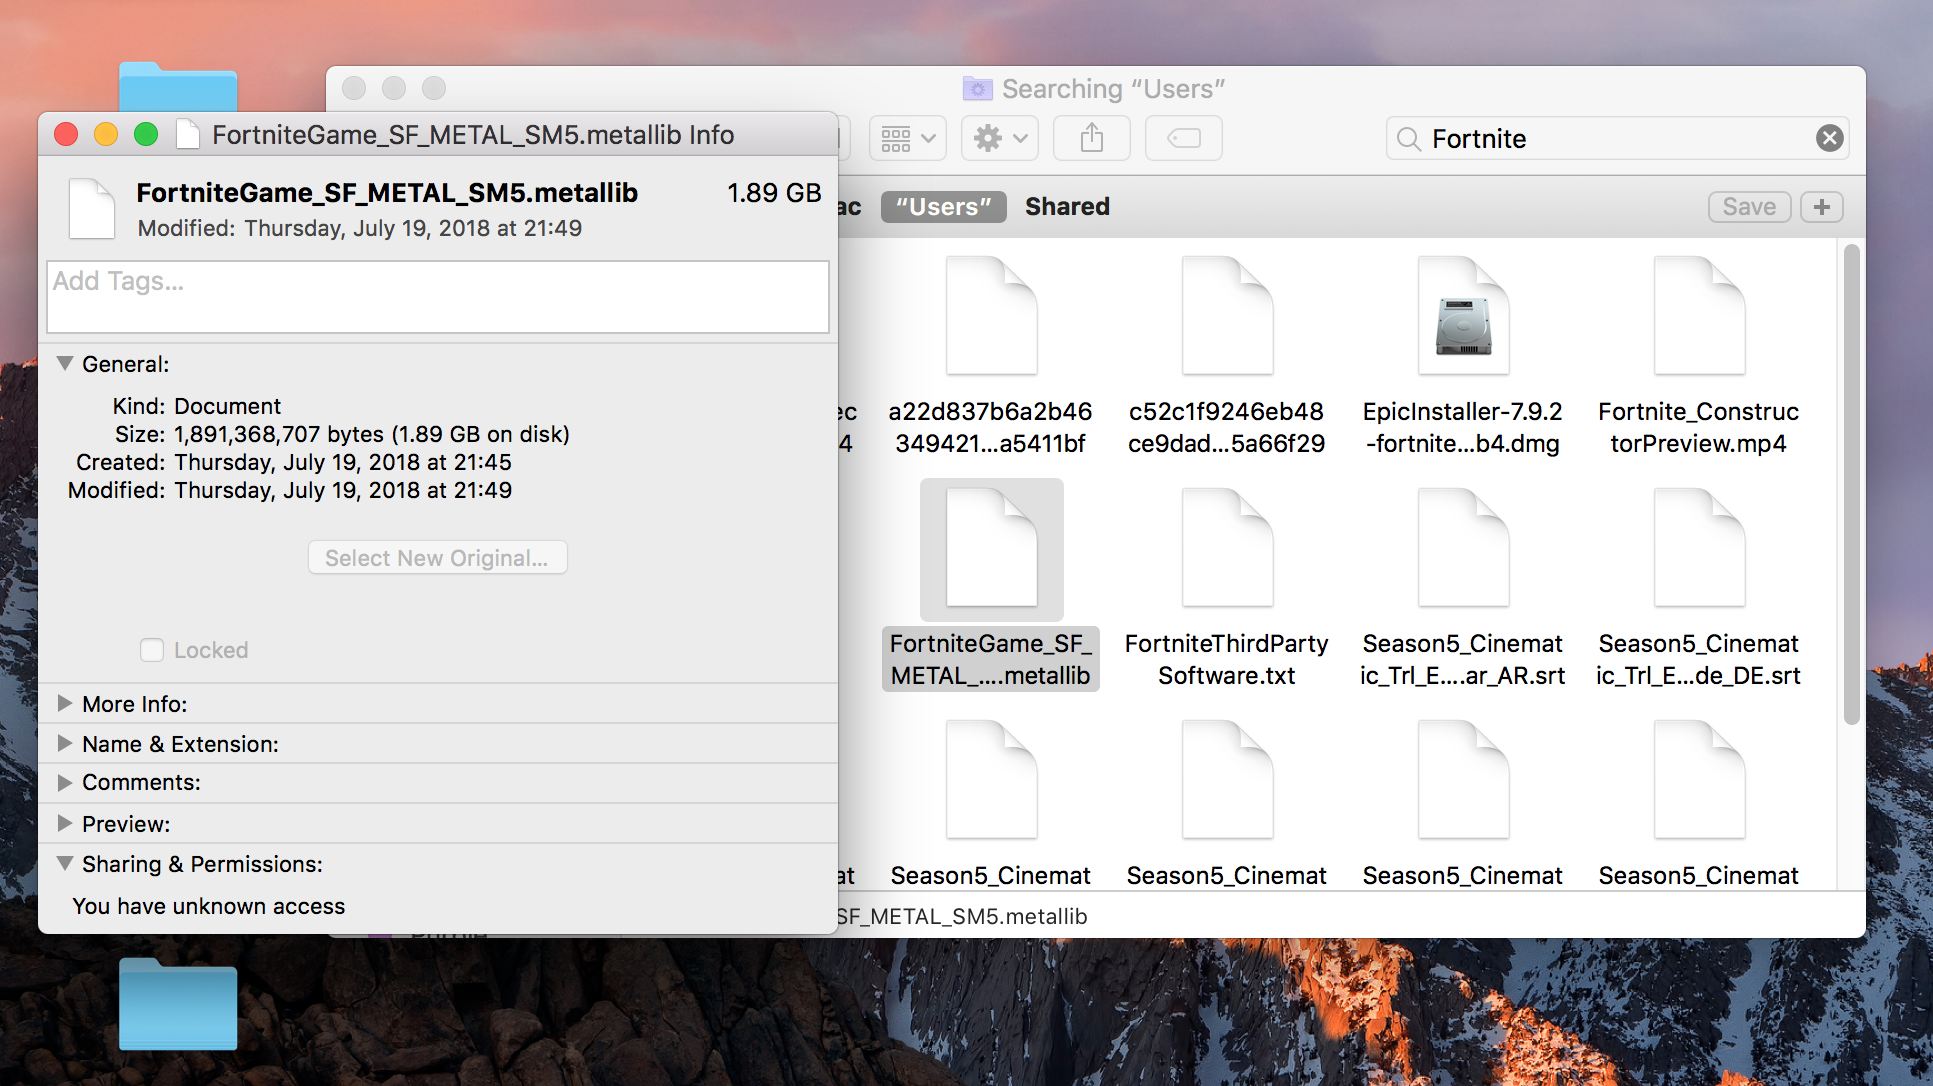The height and width of the screenshot is (1086, 1933).
Task: Select the FortniteThirdPartySoftware.txt file
Action: tap(1226, 548)
